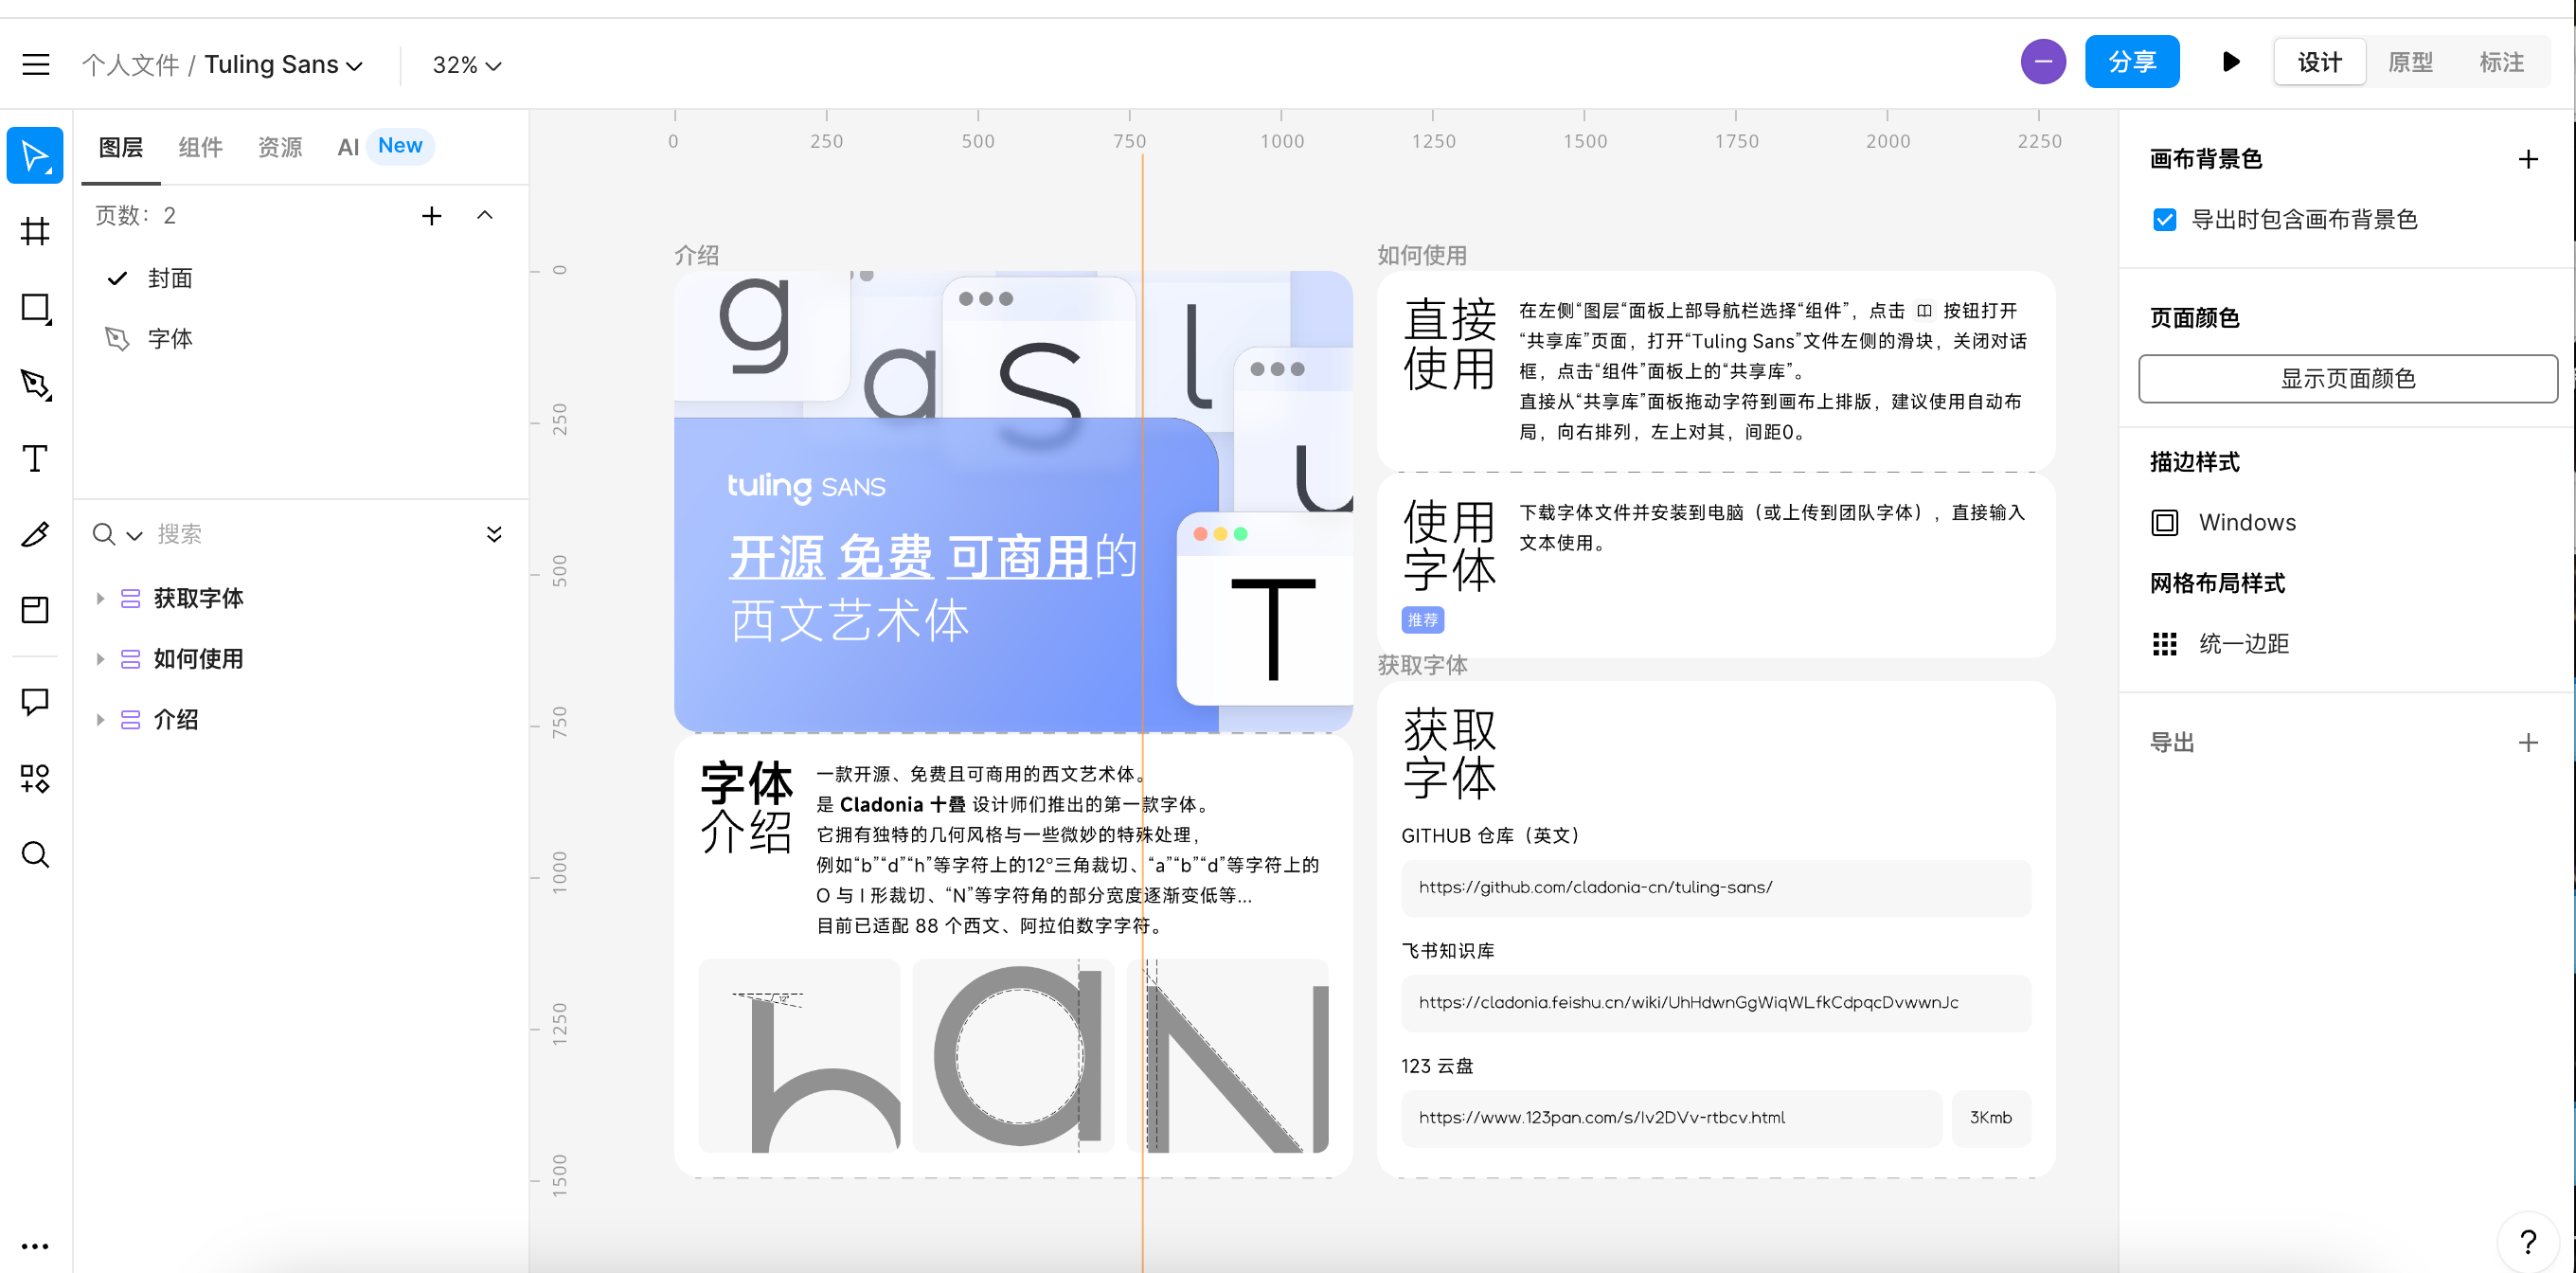Click the 导出 section header
This screenshot has width=2576, height=1273.
pyautogui.click(x=2172, y=743)
